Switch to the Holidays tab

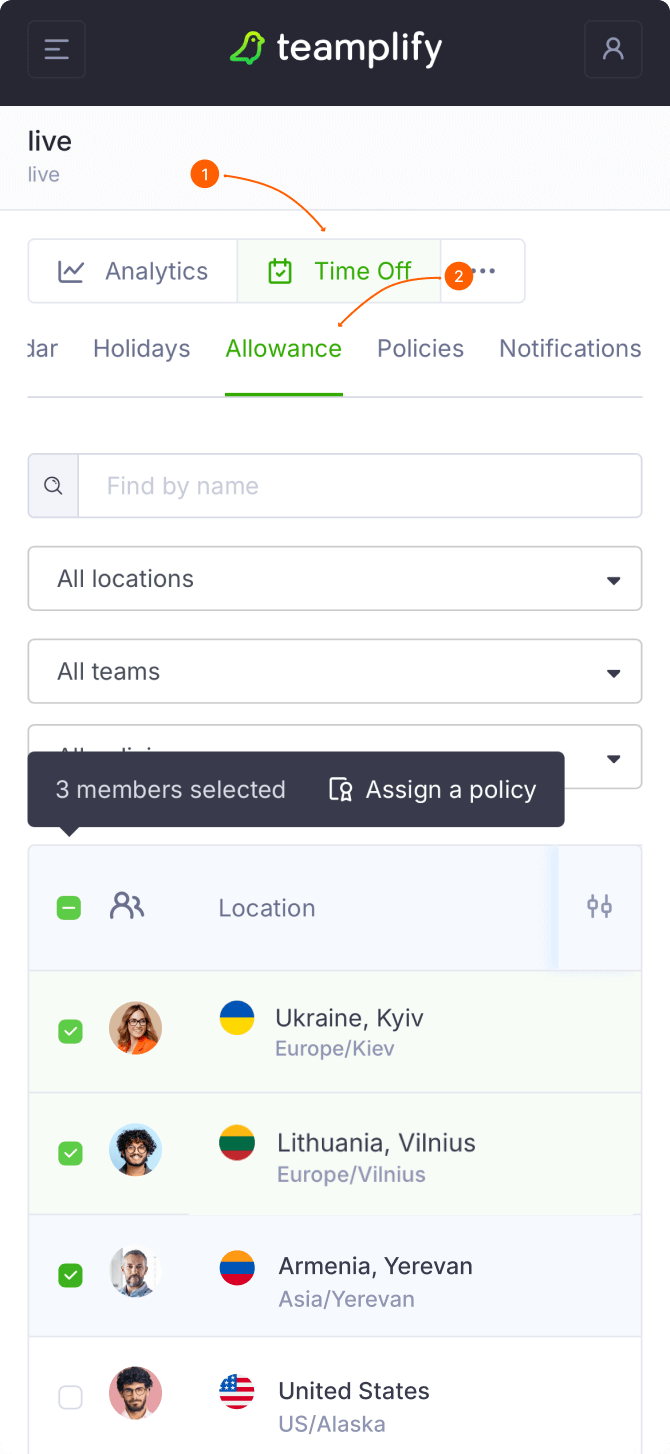pyautogui.click(x=141, y=349)
